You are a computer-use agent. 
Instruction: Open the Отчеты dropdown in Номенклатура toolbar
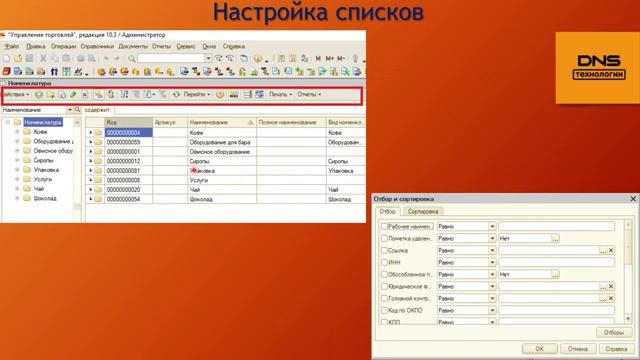tap(309, 95)
